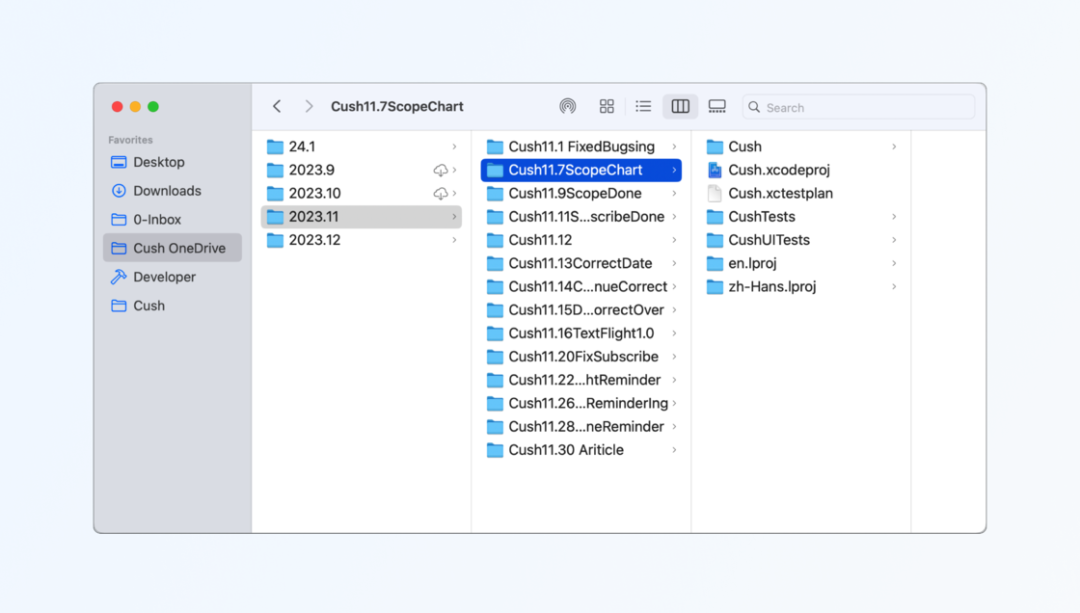The width and height of the screenshot is (1080, 613).
Task: Select Cush11.12 folder
Action: pos(581,240)
